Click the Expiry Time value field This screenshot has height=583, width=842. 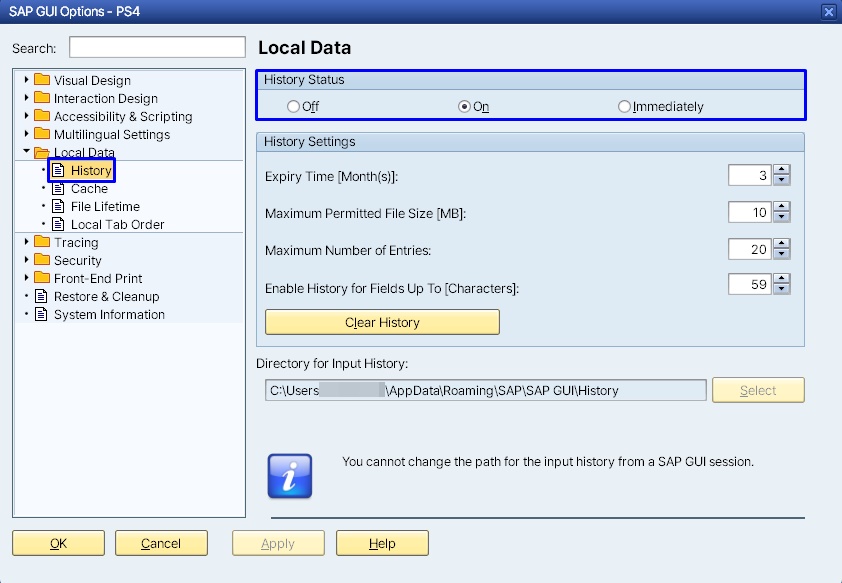pyautogui.click(x=750, y=175)
